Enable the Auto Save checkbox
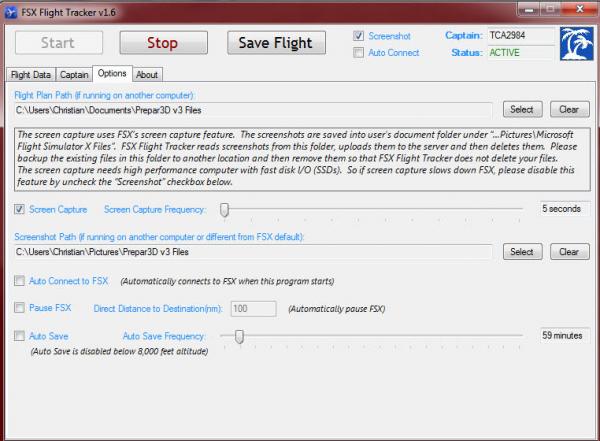Screen dimensions: 600x441 [x=20, y=337]
